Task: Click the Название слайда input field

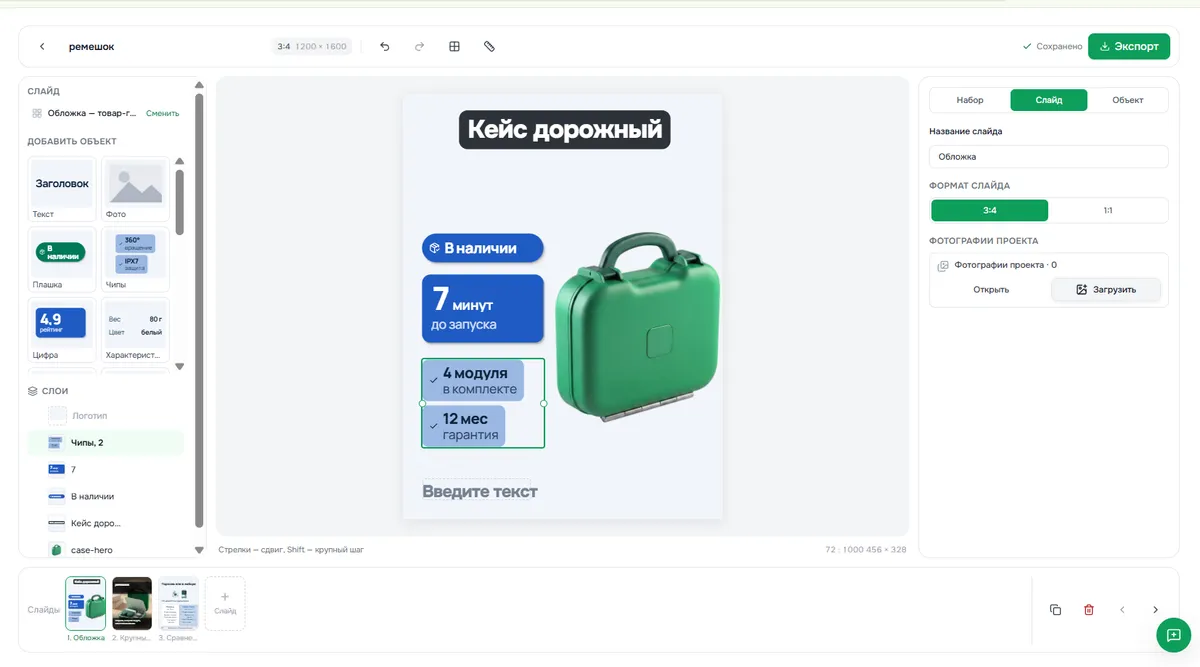Action: (1048, 157)
